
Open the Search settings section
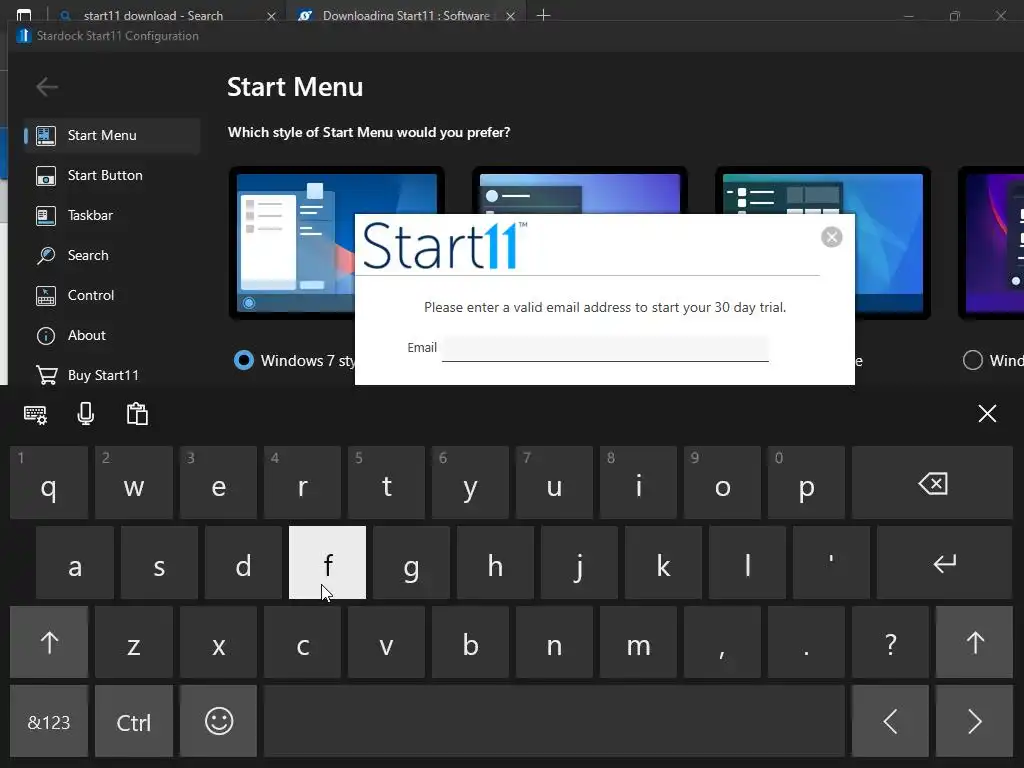[x=111, y=255]
